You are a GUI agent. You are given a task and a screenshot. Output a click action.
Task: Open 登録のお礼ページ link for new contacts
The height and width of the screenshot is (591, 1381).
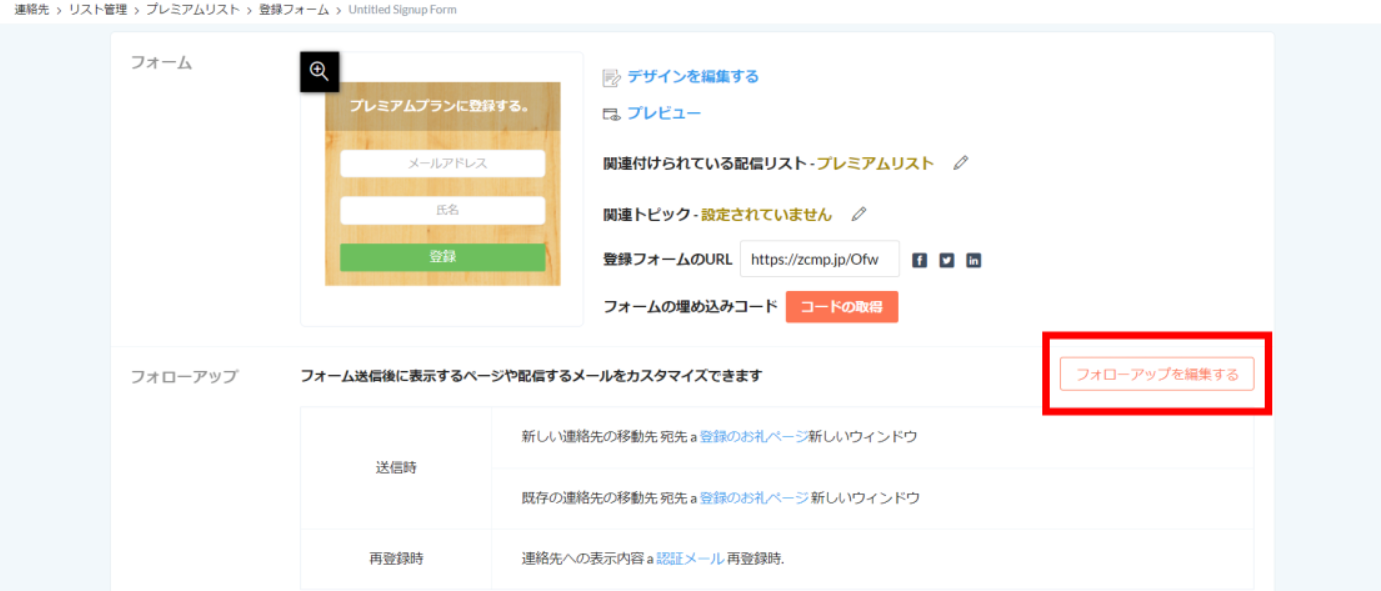point(754,437)
